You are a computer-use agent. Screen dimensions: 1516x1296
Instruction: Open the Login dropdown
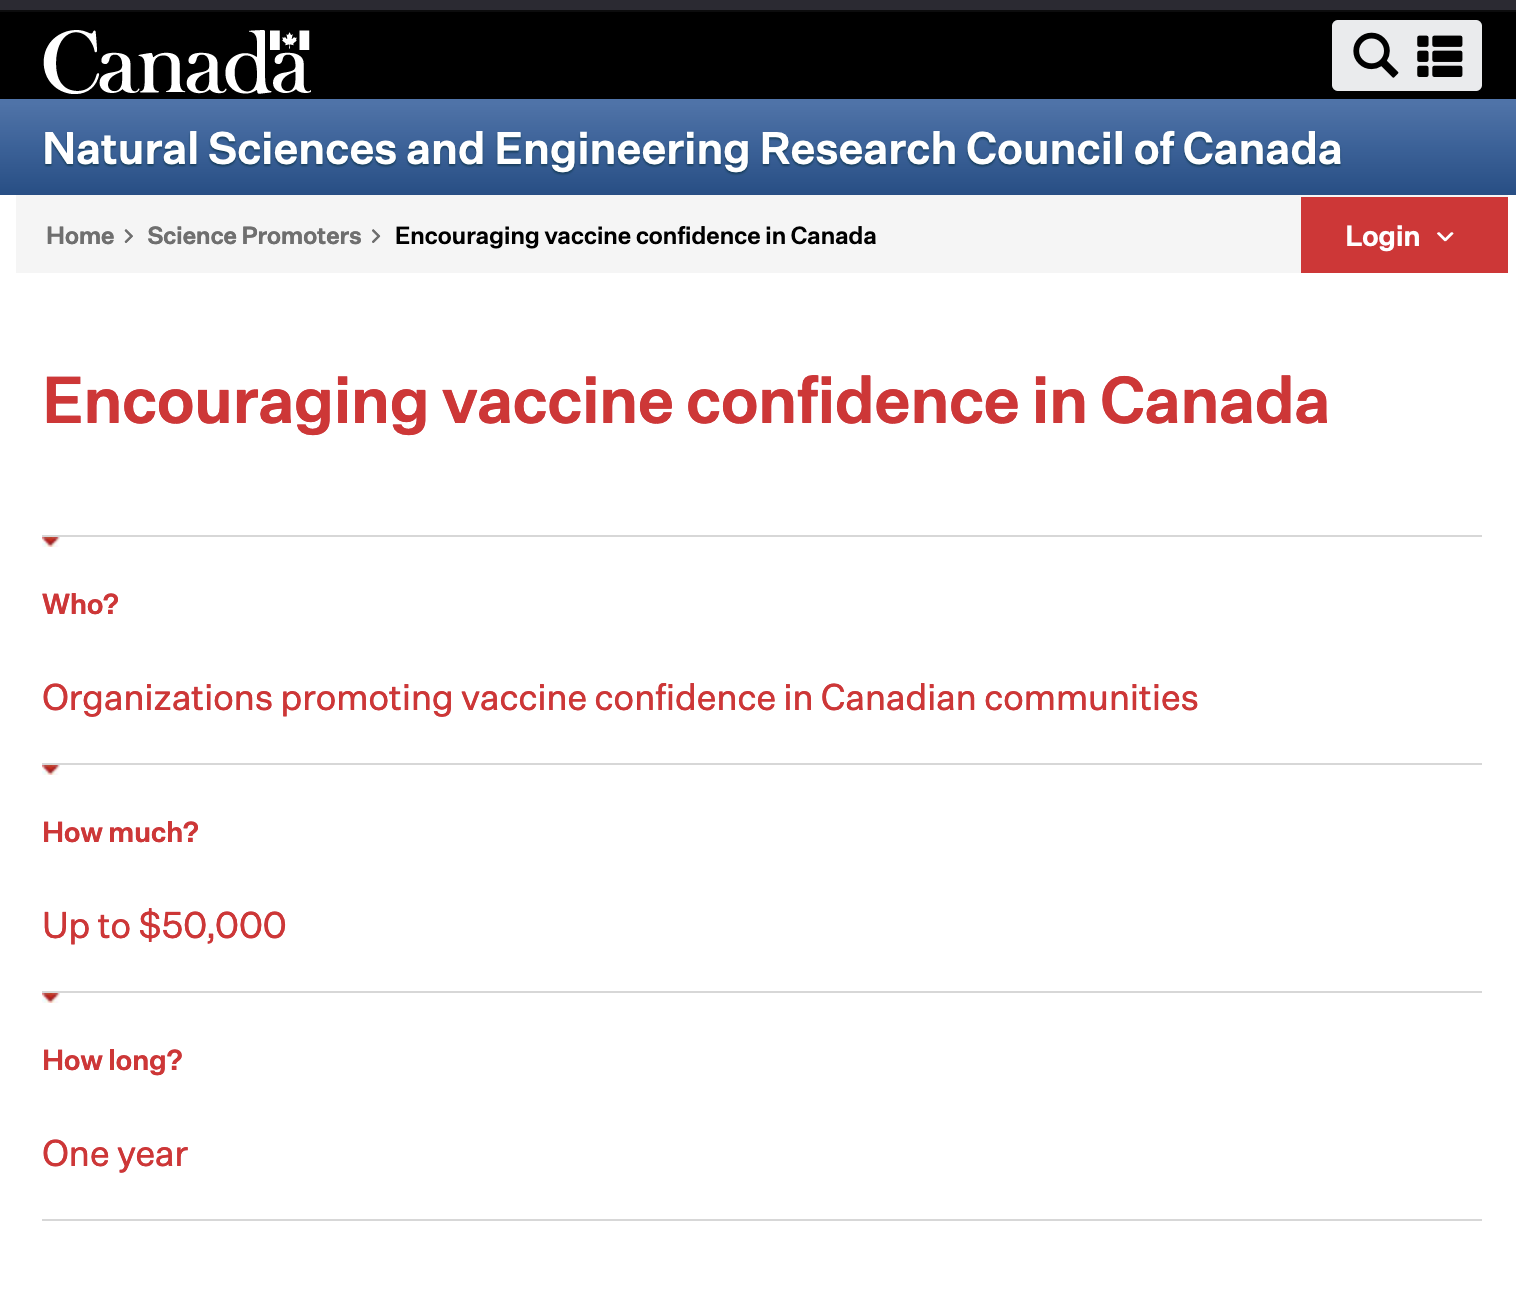point(1404,235)
